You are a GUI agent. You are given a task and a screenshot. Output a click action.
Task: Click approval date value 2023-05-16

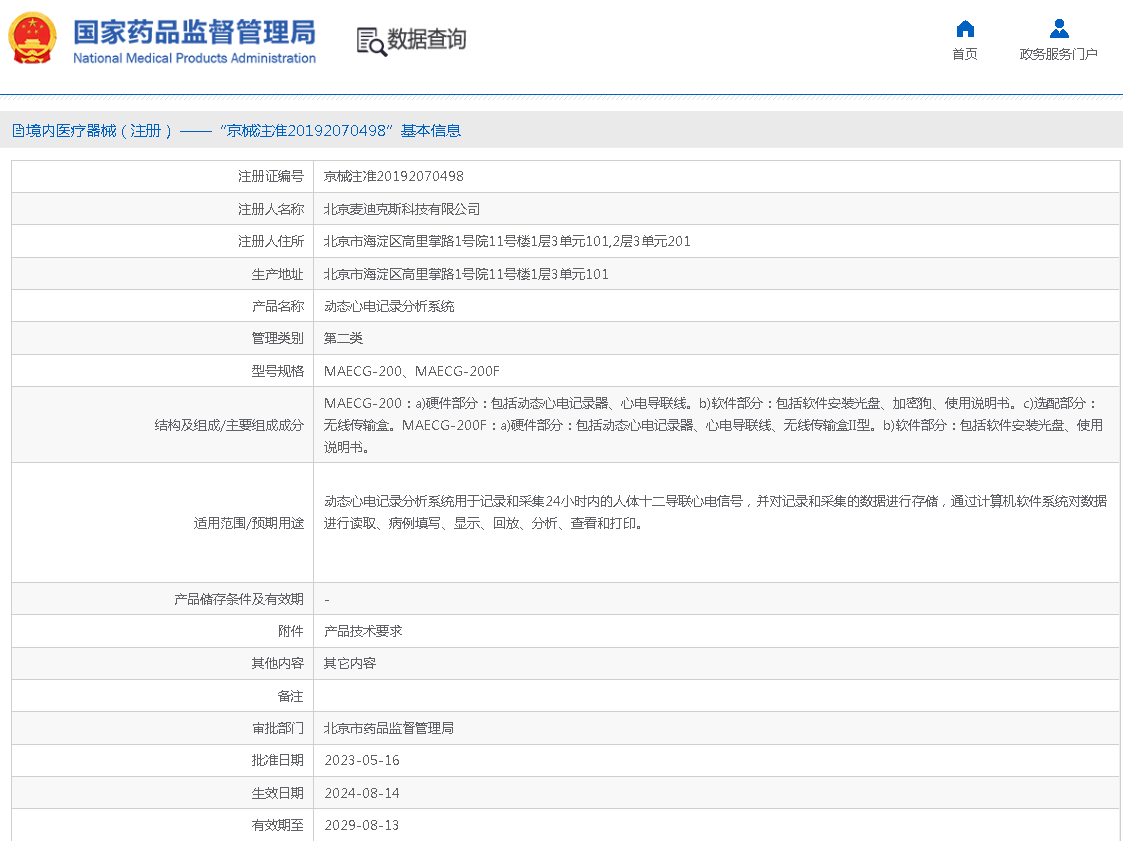point(362,760)
